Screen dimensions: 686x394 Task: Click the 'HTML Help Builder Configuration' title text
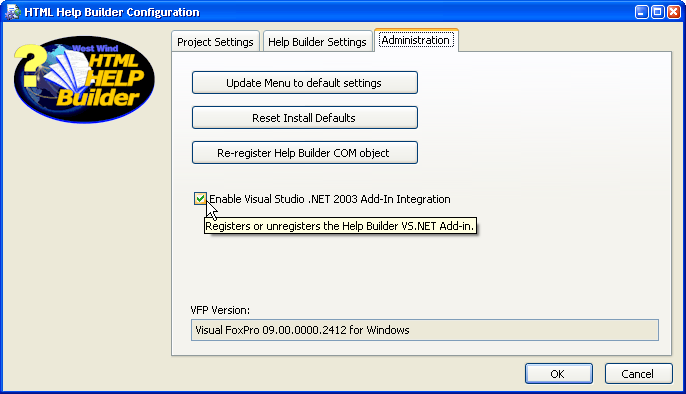[112, 12]
